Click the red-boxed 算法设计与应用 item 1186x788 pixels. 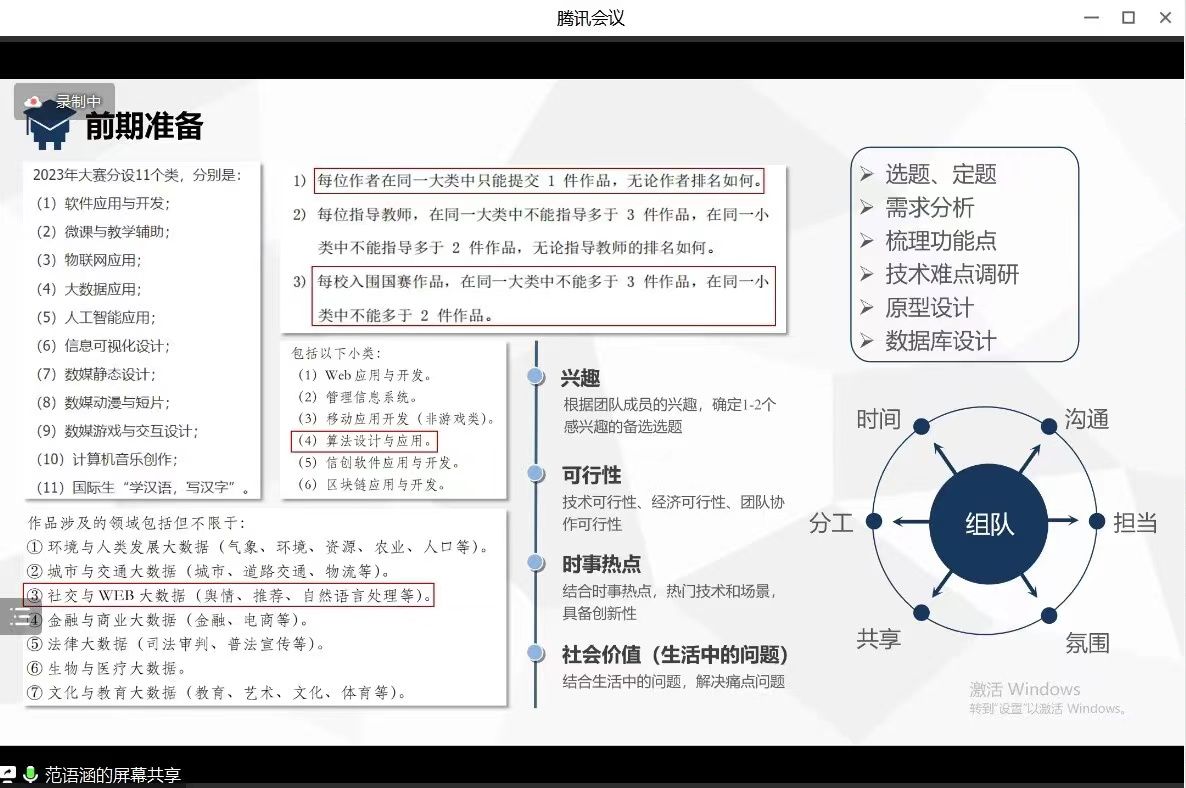click(365, 441)
